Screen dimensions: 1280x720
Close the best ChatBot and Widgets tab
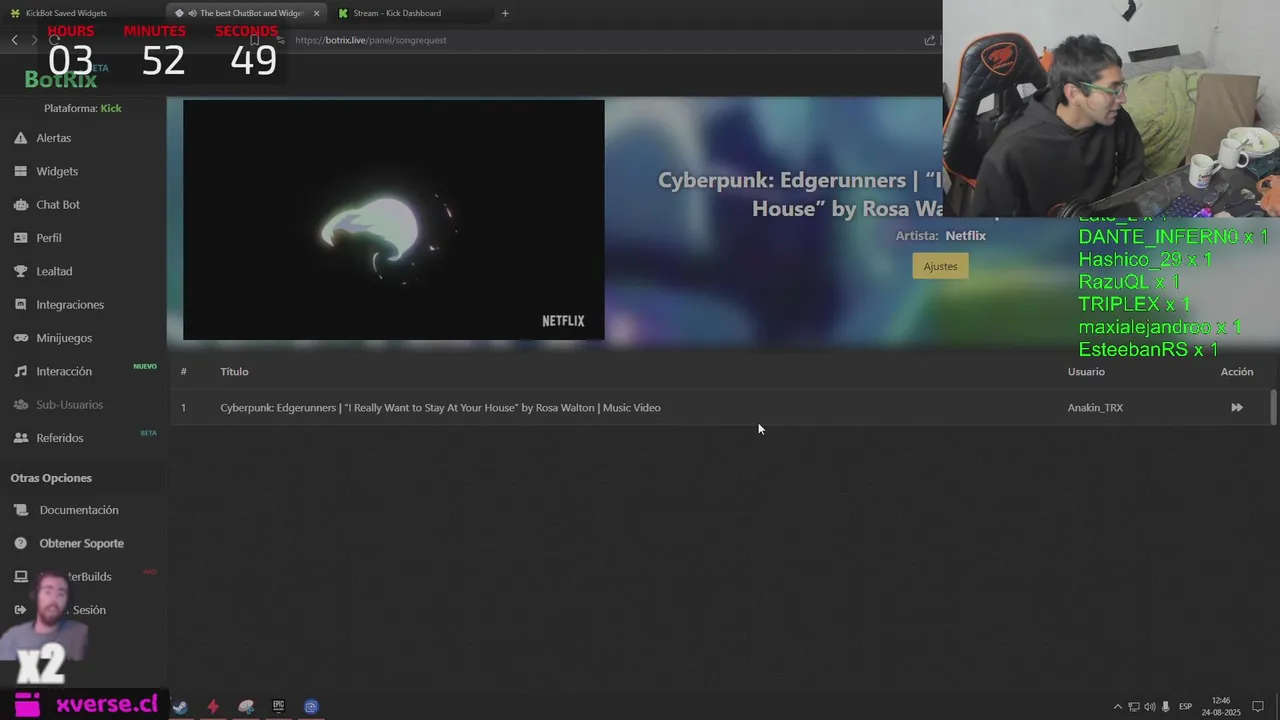point(317,13)
